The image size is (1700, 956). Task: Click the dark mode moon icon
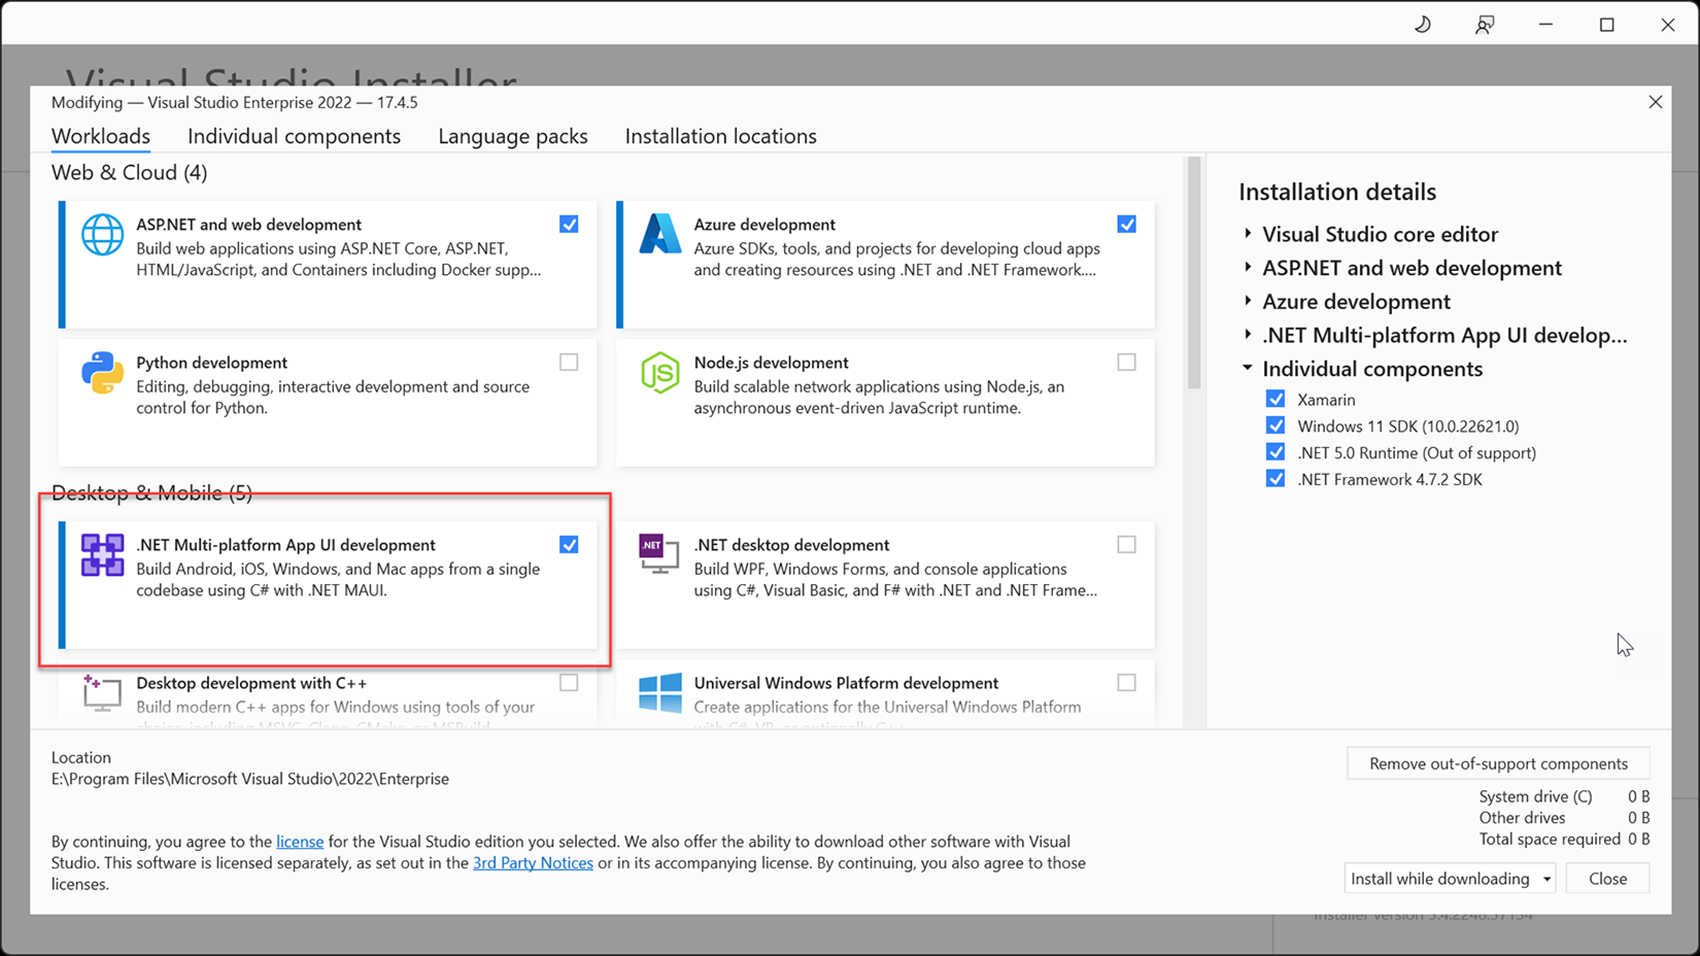click(1422, 23)
